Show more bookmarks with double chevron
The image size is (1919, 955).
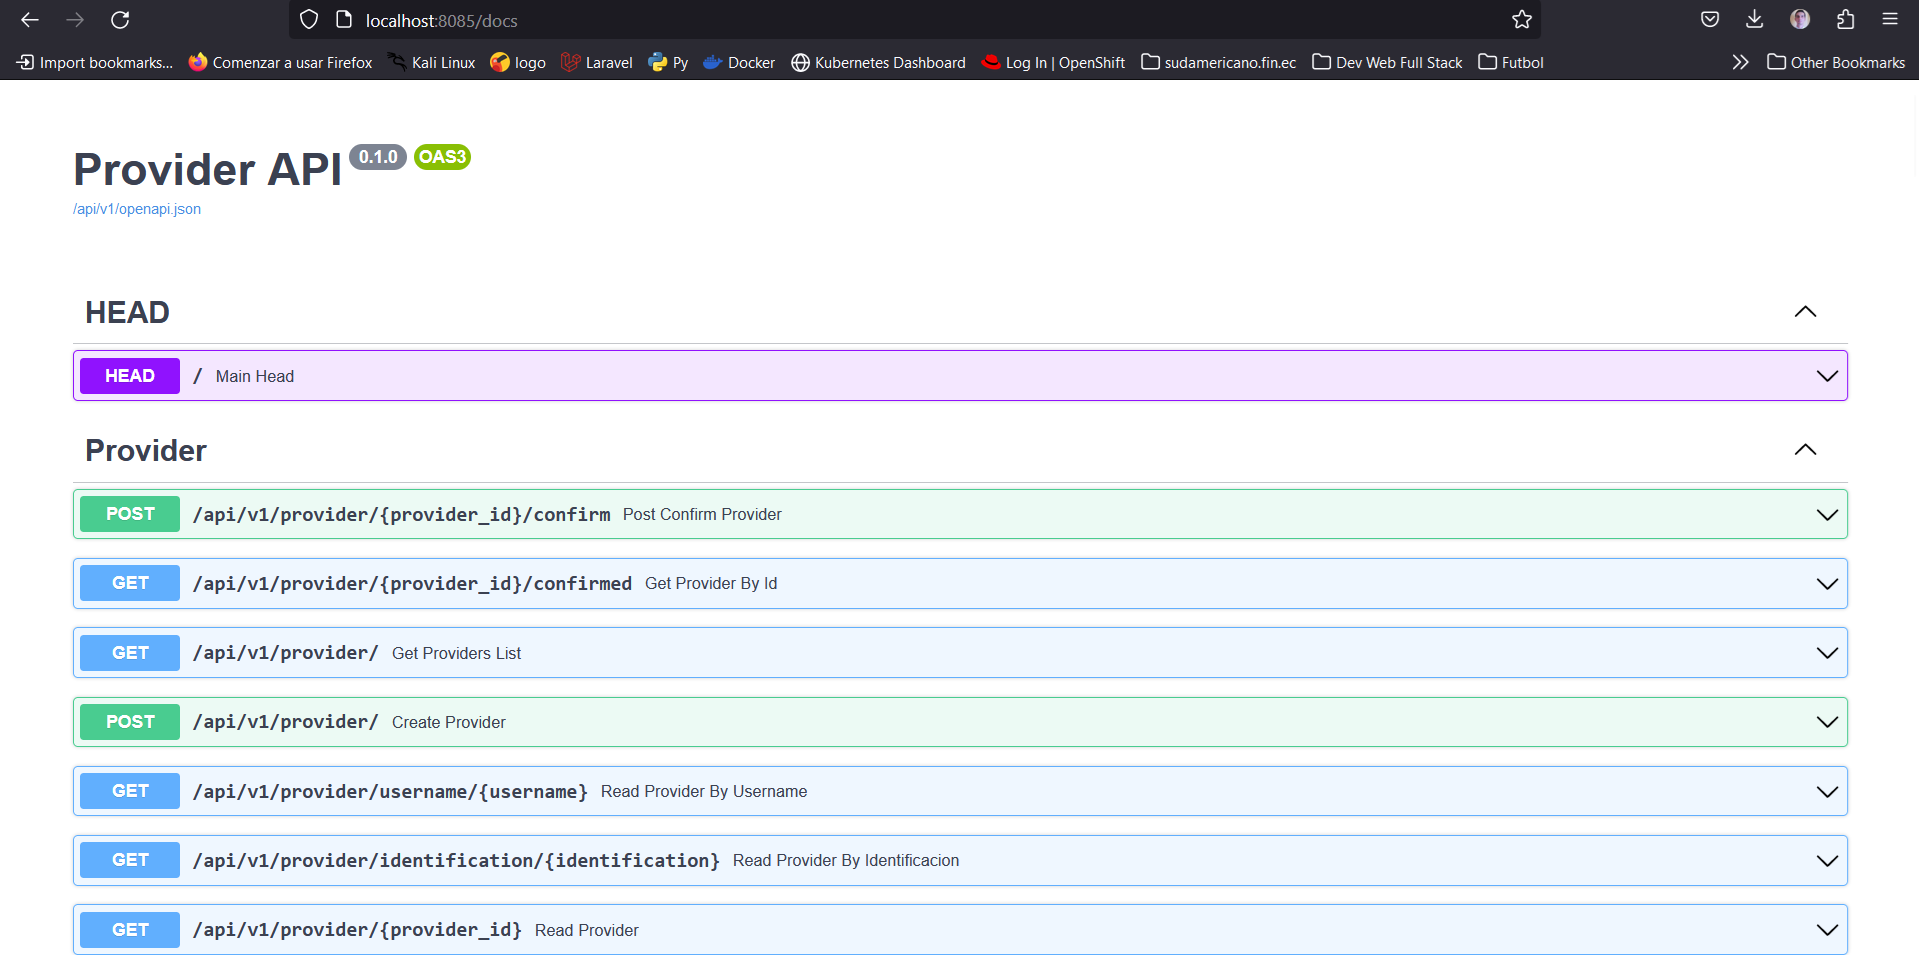(1740, 62)
